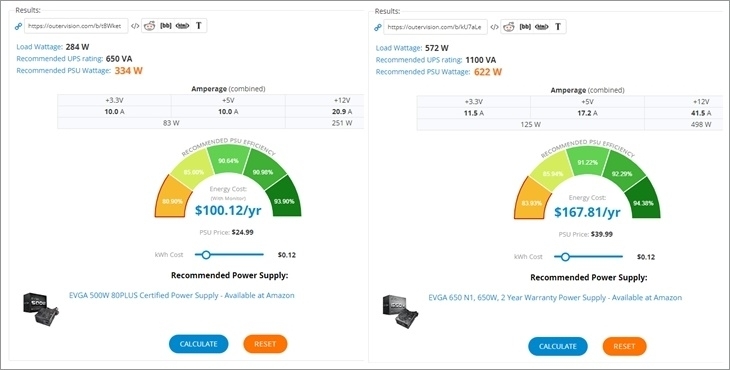Select the outervision.com/b/t8Wket URL field
Viewport: 730px width, 370px height.
[x=76, y=26]
